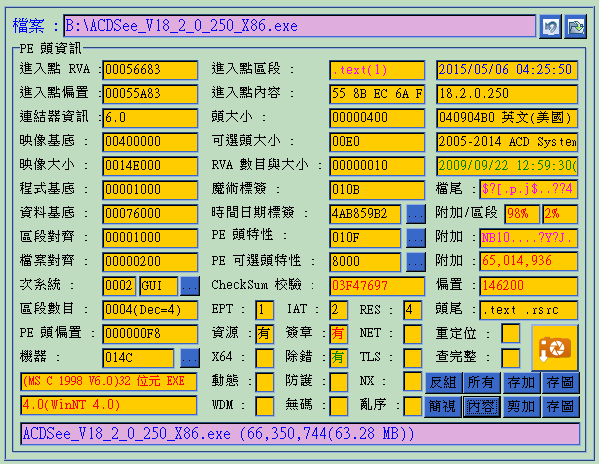Open details button next to 010F characteristics
This screenshot has width=599, height=464.
416,238
